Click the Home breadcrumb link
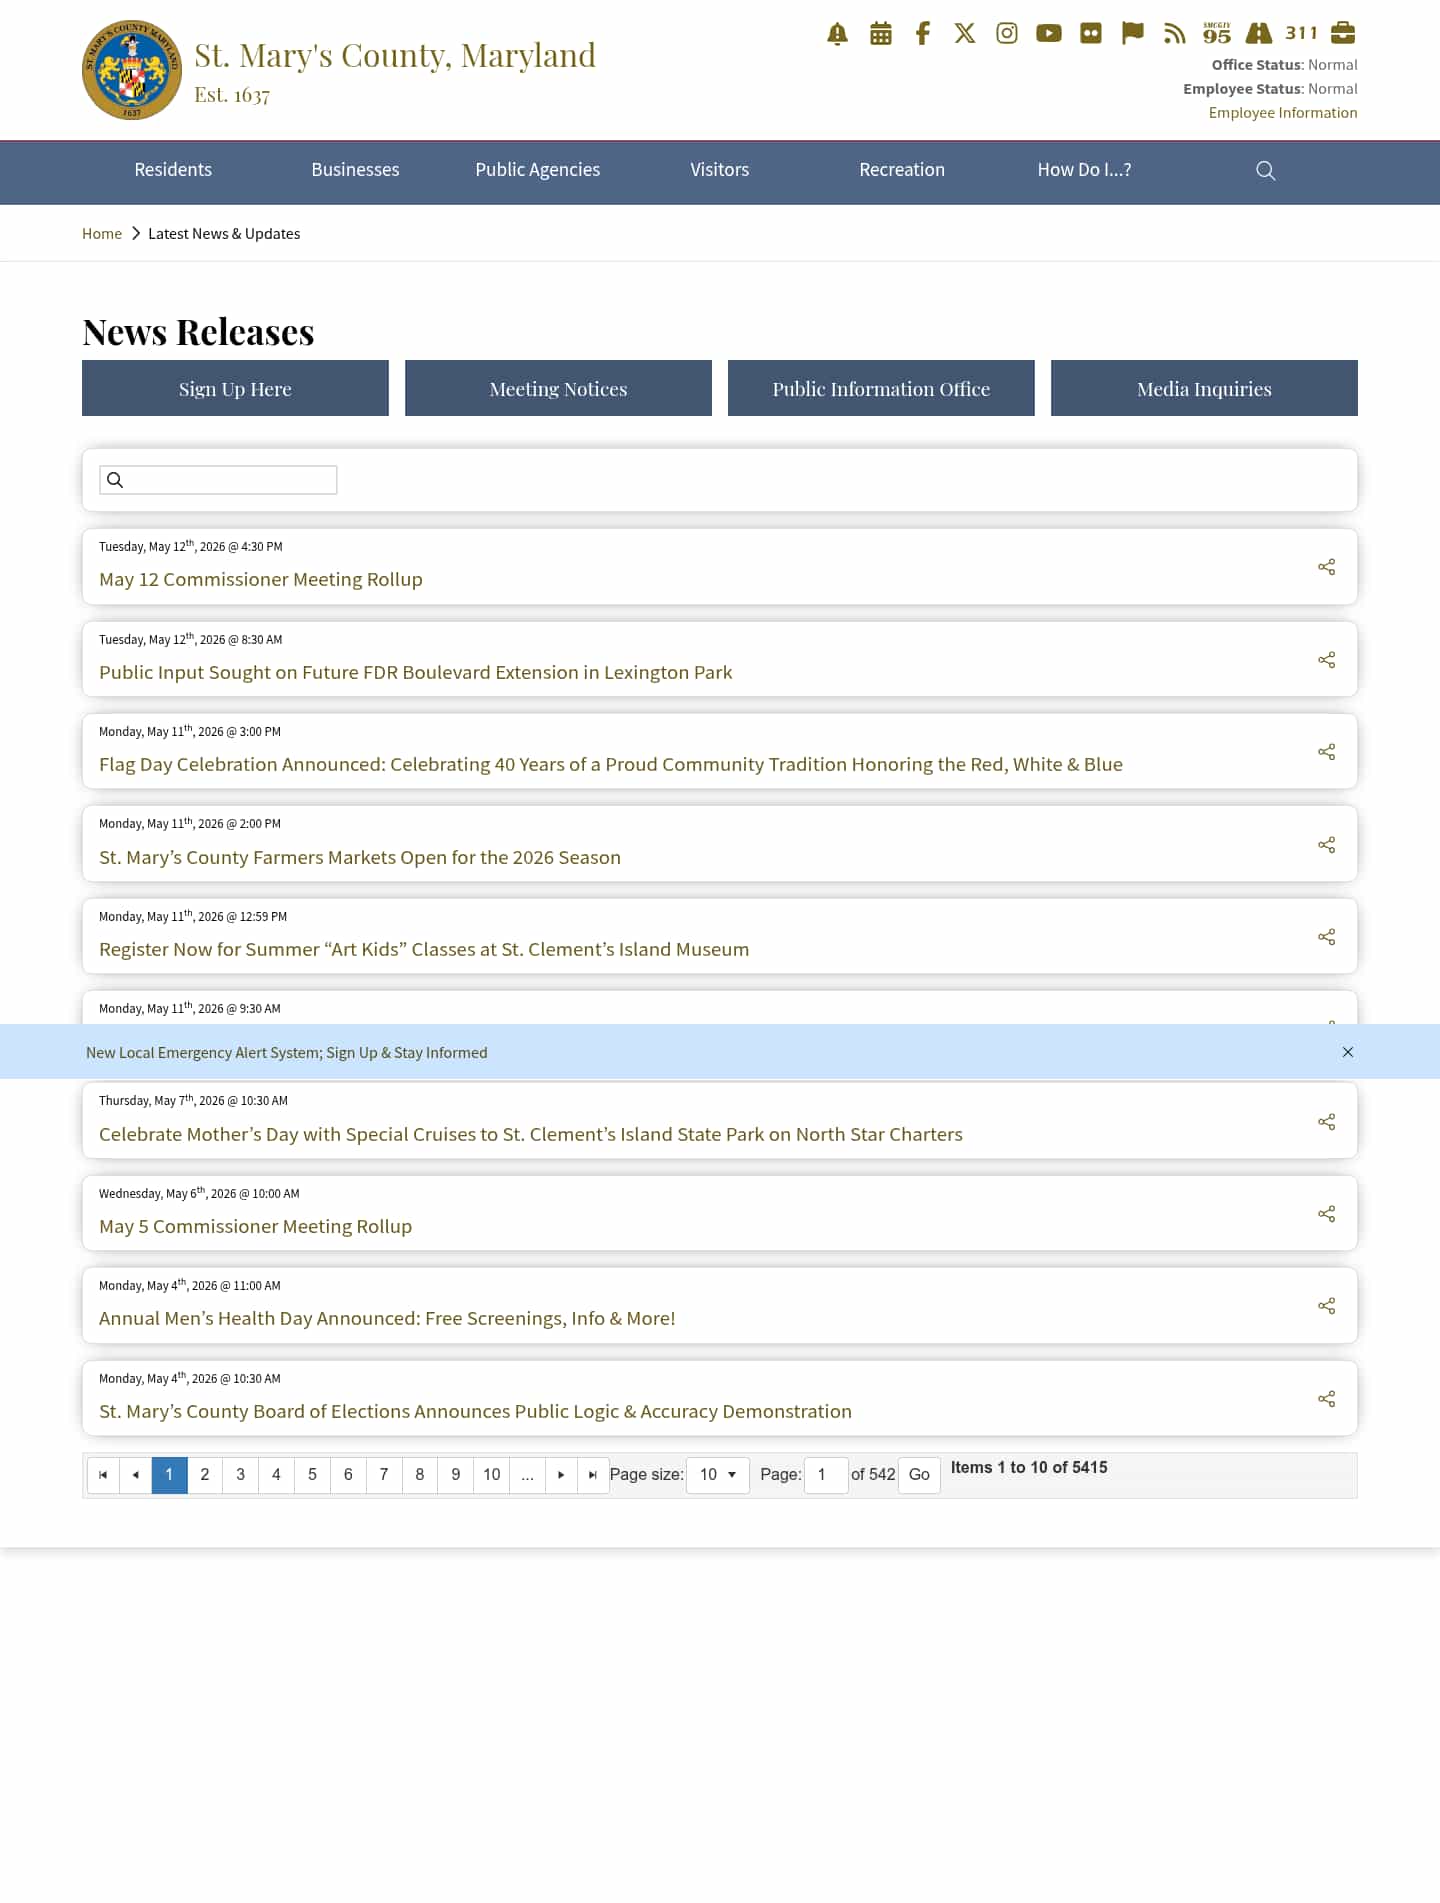This screenshot has height=1903, width=1440. [102, 234]
